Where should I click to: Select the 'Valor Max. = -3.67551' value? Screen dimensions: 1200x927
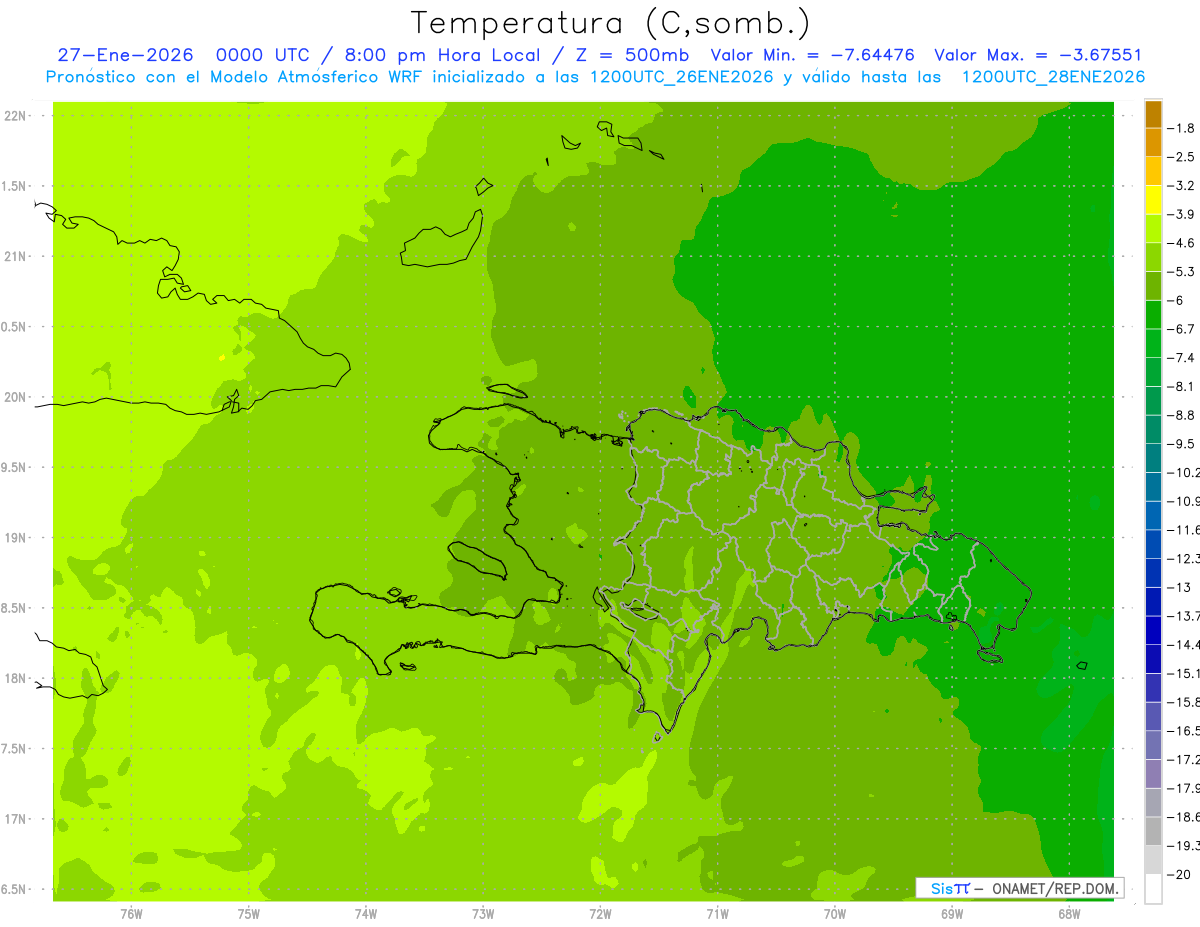1038,55
